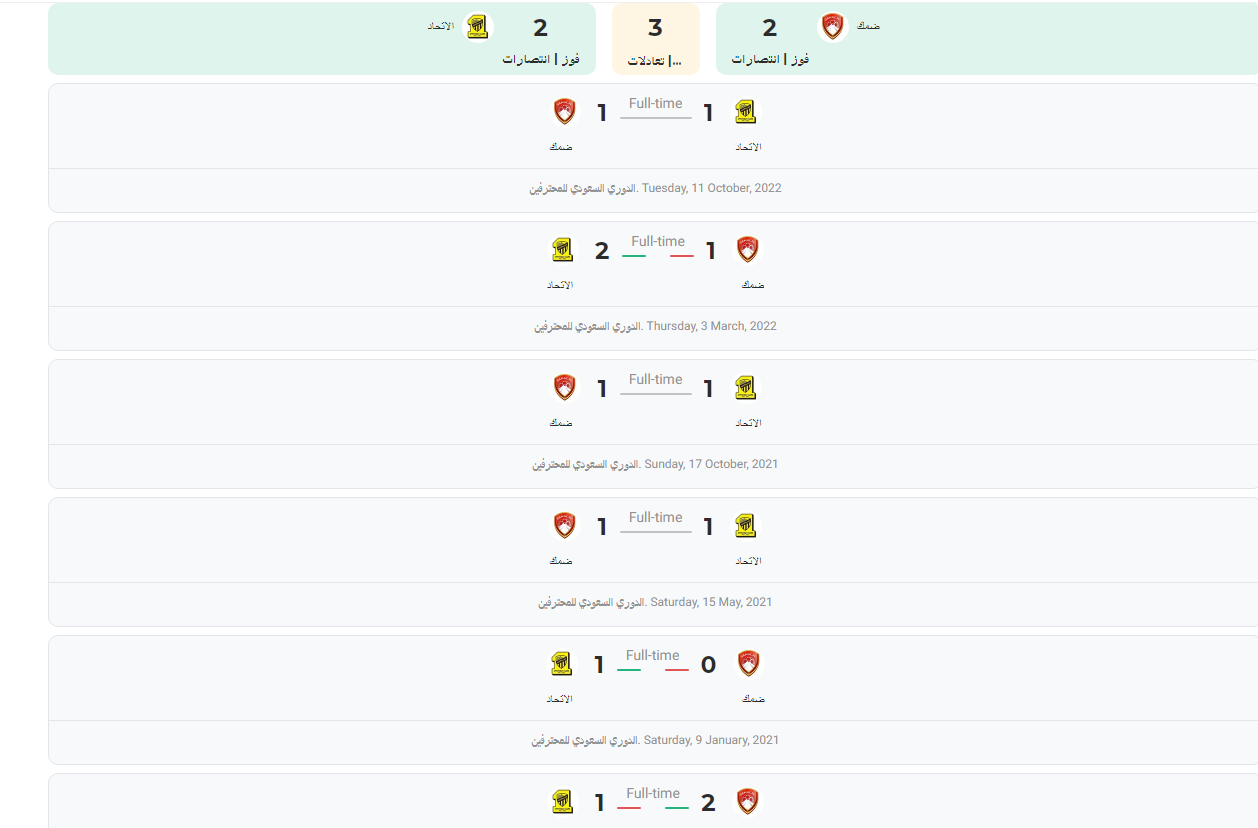The height and width of the screenshot is (828, 1258).
Task: Click Damac crest in the wins summary card
Action: (x=833, y=27)
